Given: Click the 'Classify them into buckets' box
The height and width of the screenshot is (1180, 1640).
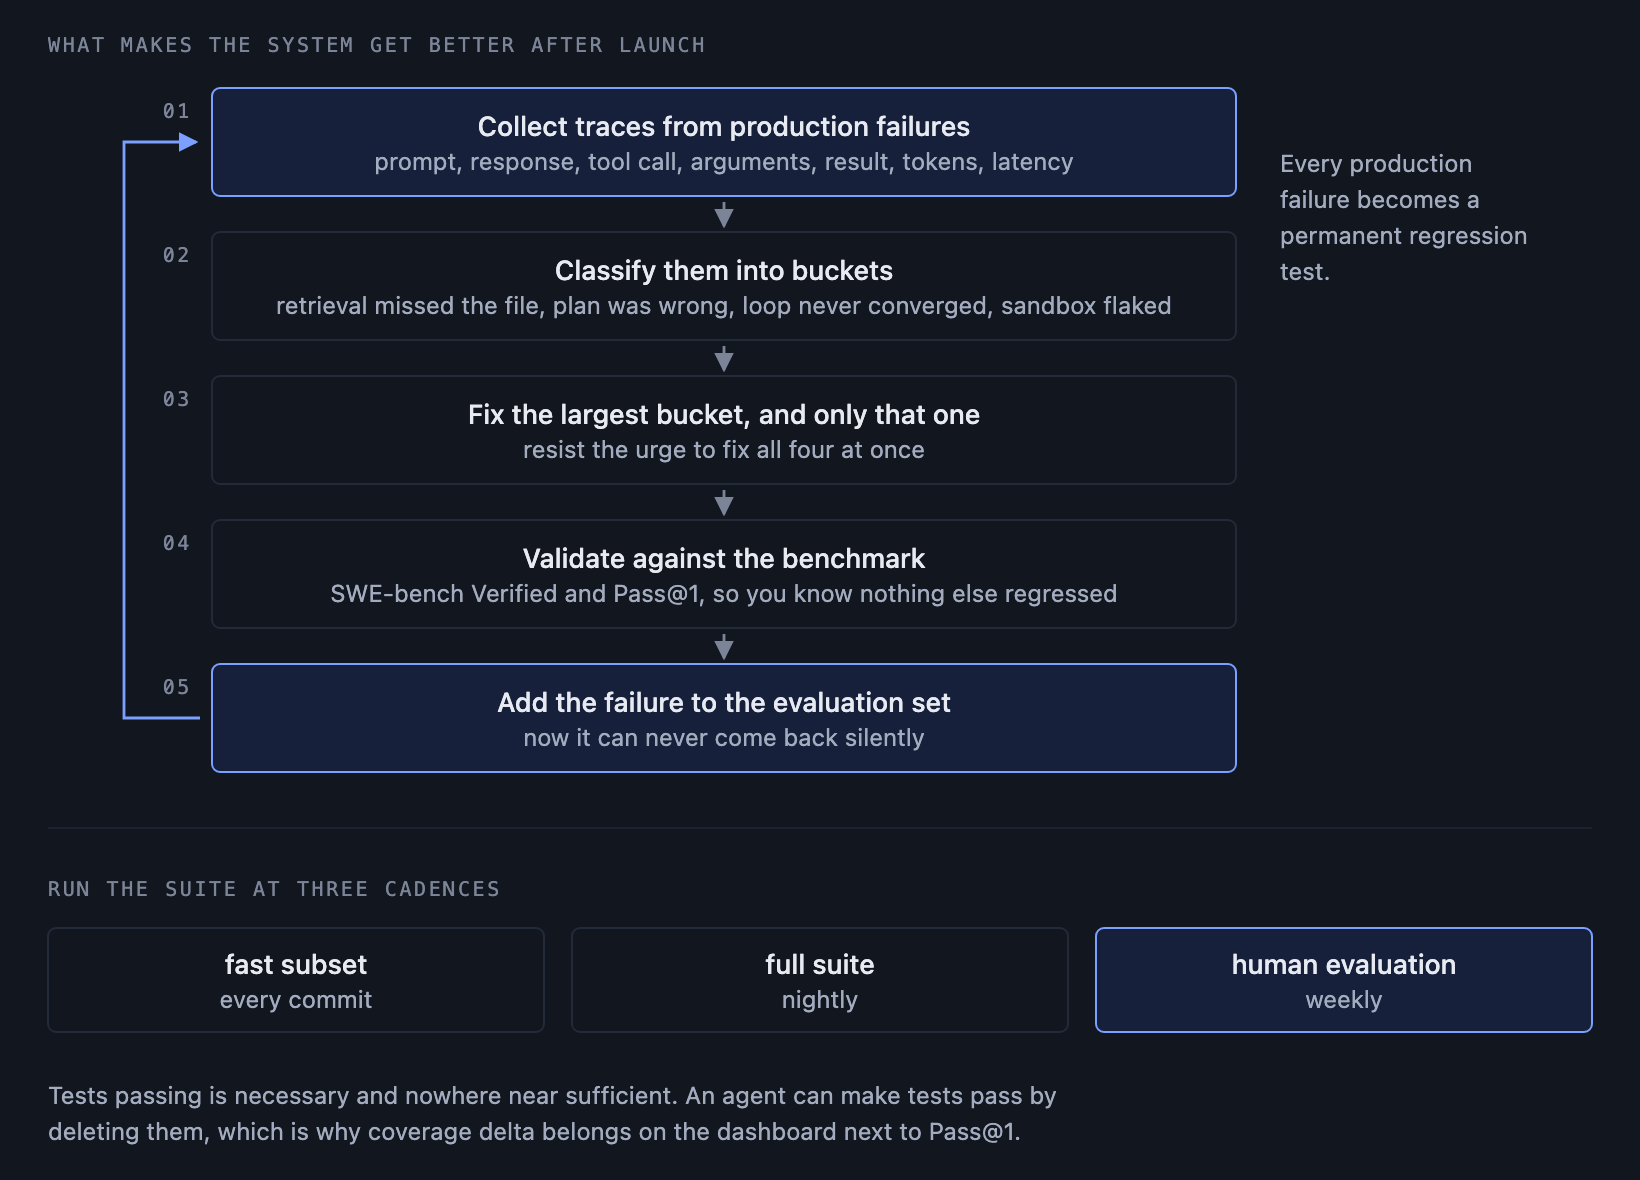Looking at the screenshot, I should (724, 286).
